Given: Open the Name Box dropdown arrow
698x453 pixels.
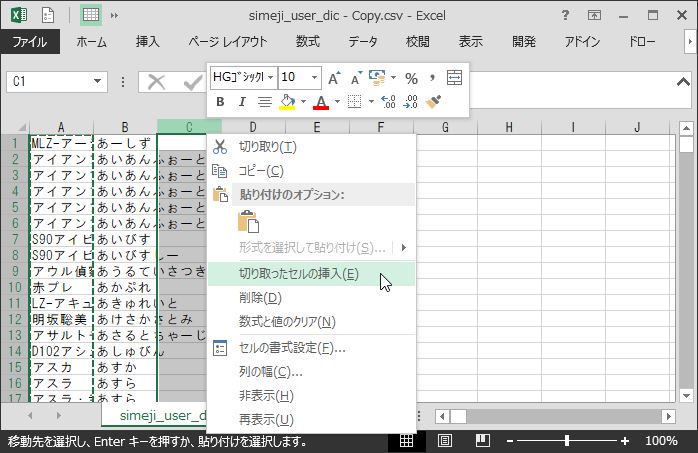Looking at the screenshot, I should [97, 81].
